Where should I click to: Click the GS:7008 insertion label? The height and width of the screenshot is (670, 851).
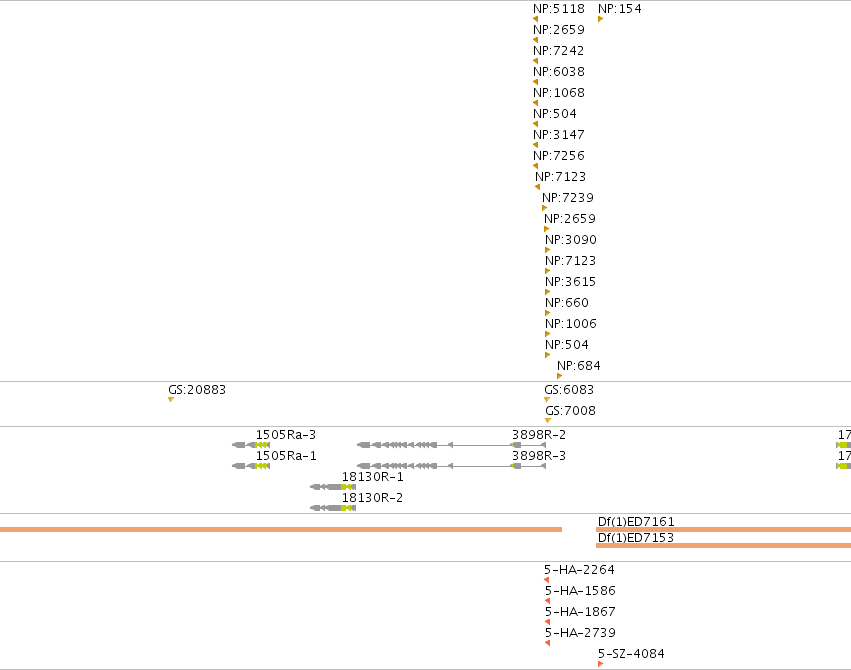tap(570, 411)
